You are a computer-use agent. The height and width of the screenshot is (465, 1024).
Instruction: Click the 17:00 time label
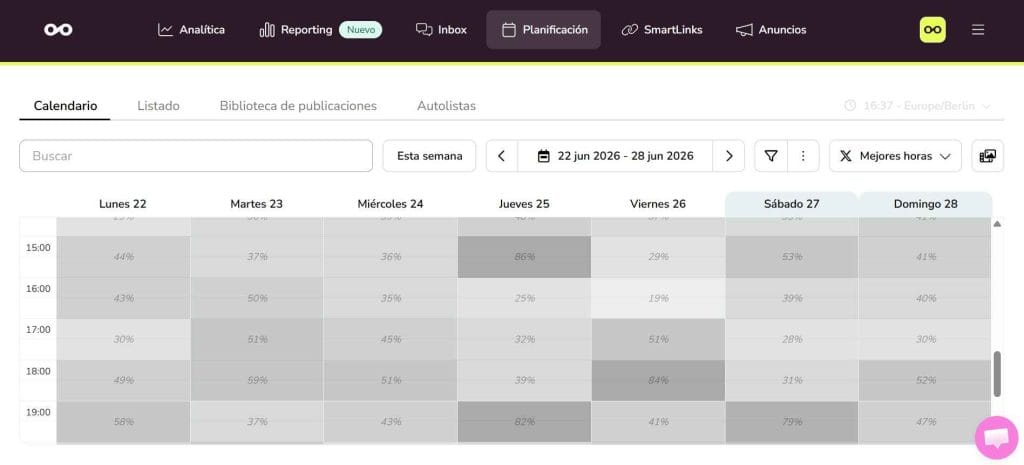click(38, 330)
